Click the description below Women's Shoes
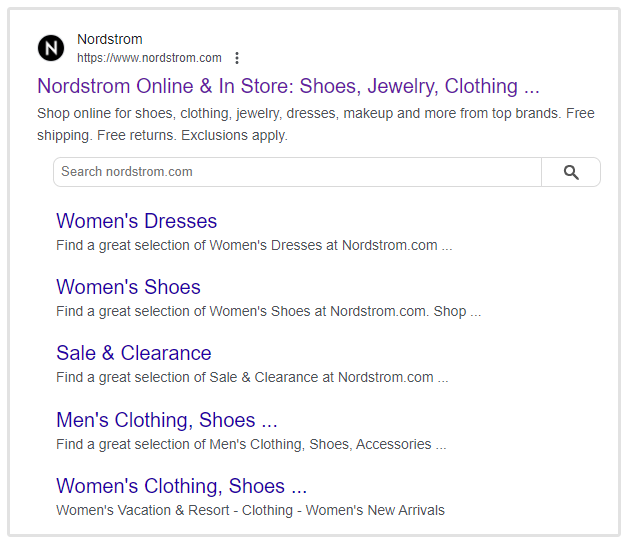628x544 pixels. click(x=268, y=311)
